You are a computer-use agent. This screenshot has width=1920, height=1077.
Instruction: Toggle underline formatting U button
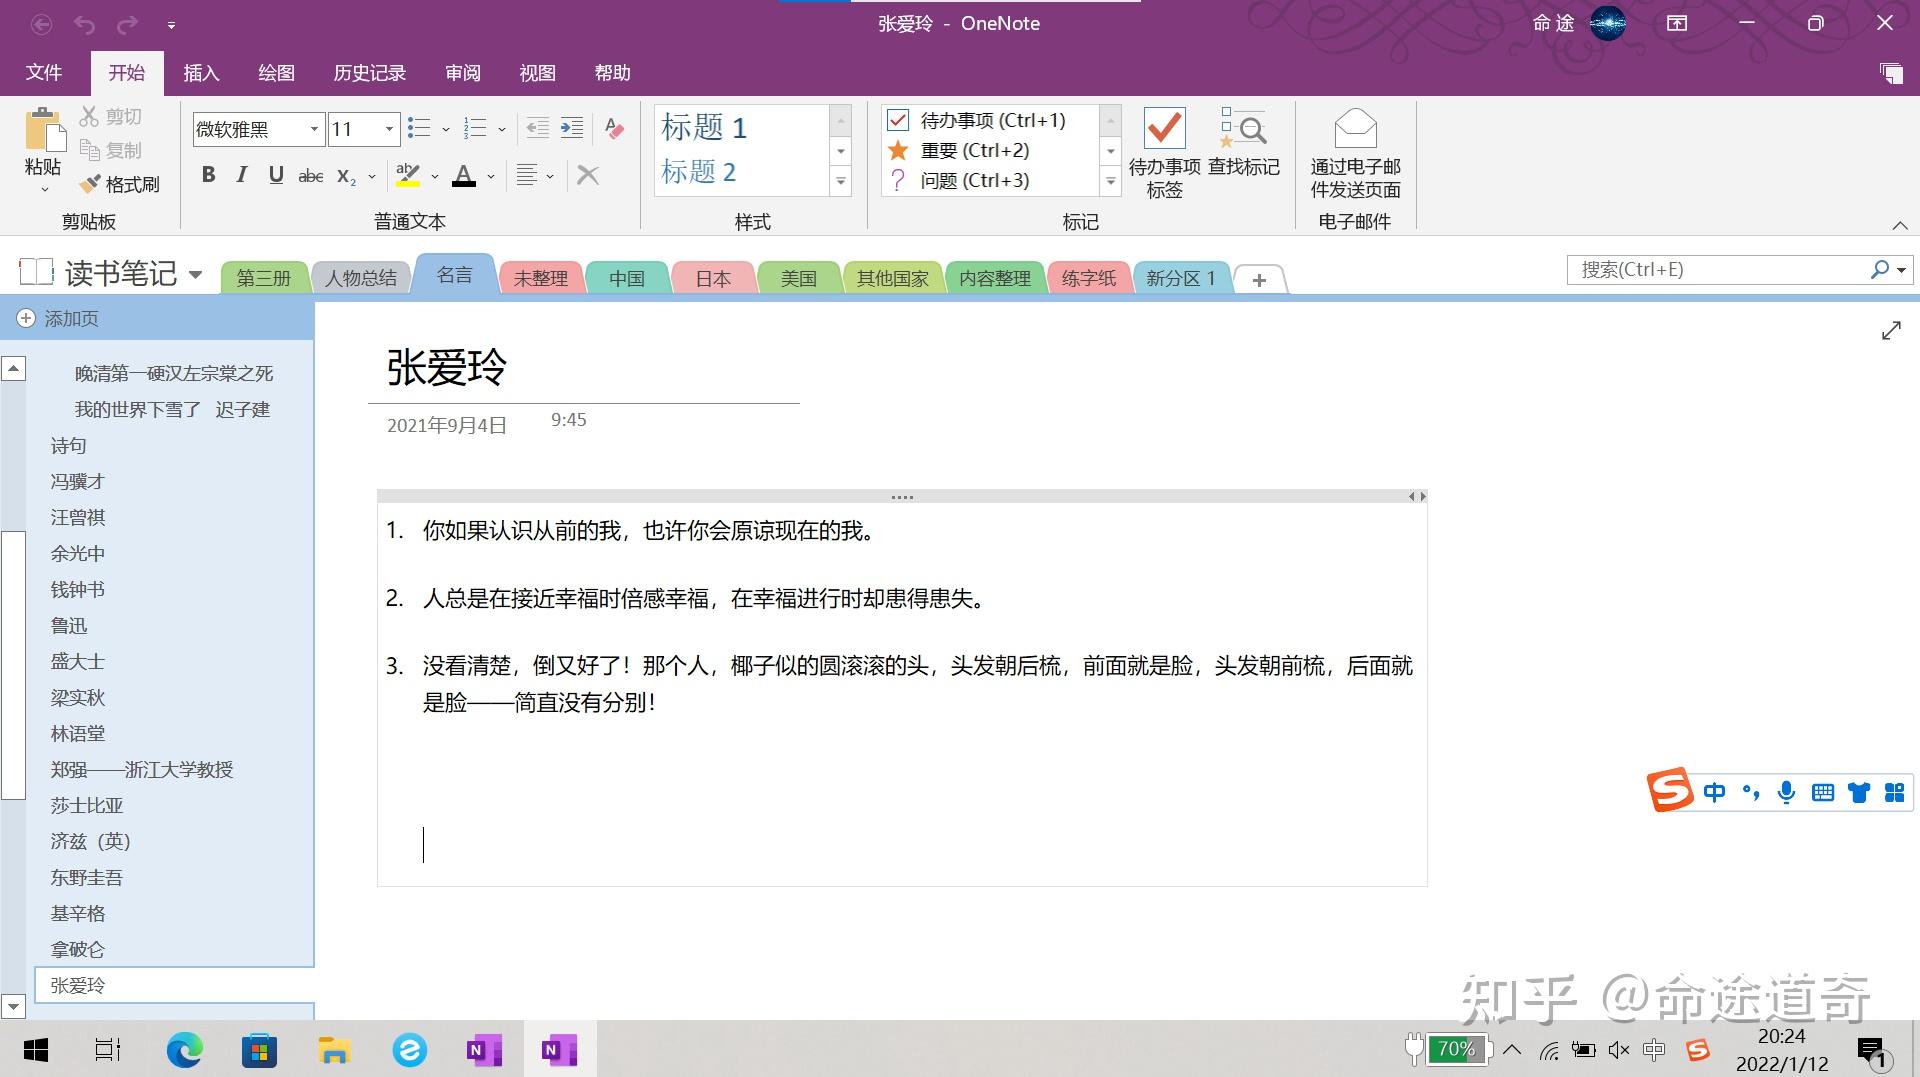click(276, 175)
